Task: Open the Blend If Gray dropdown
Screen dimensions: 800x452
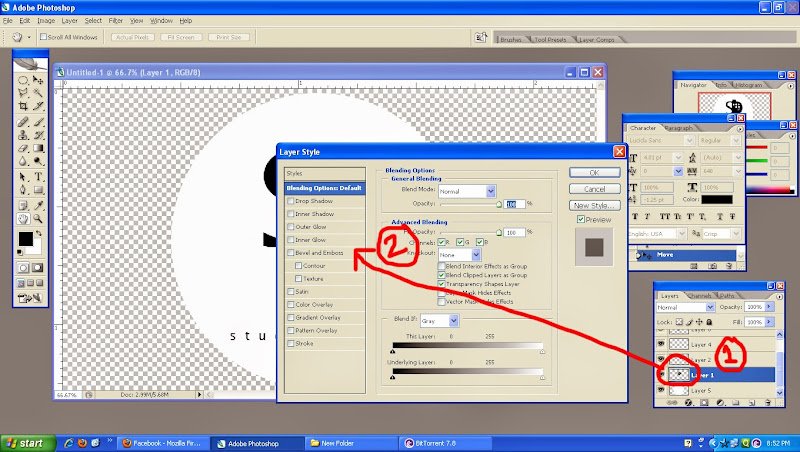Action: [454, 321]
